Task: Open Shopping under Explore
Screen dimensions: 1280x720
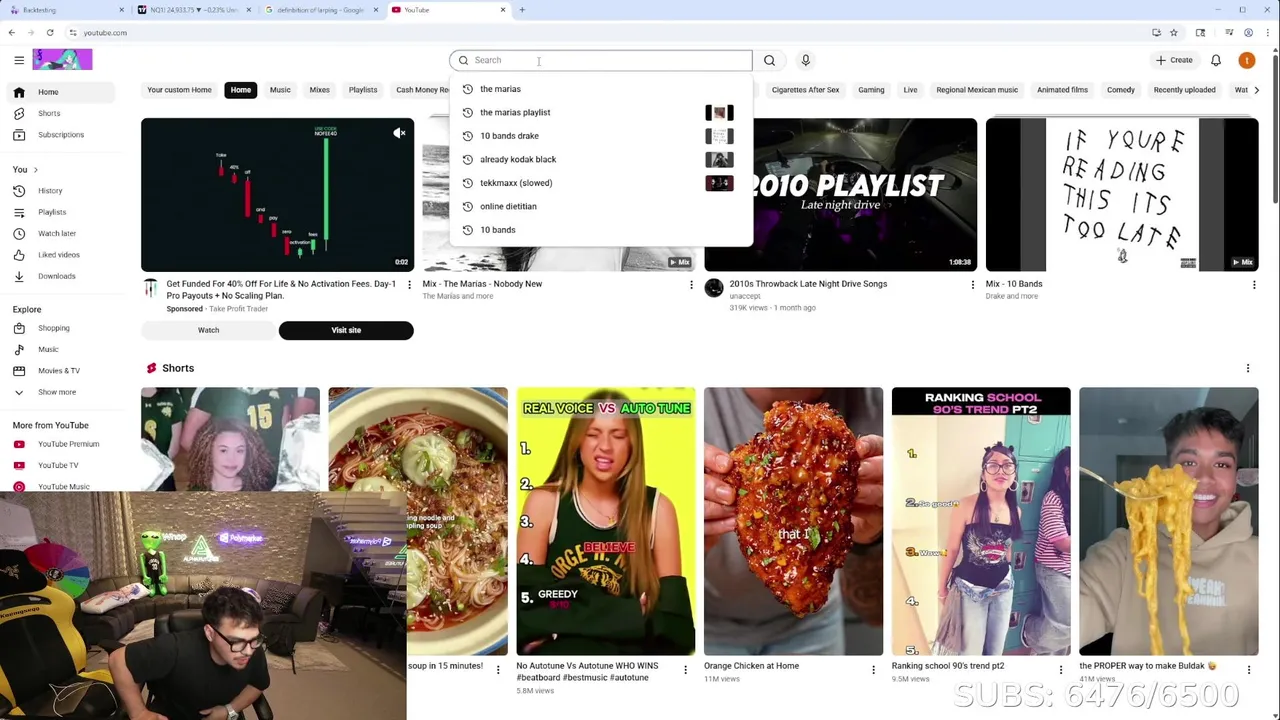Action: tap(60, 328)
